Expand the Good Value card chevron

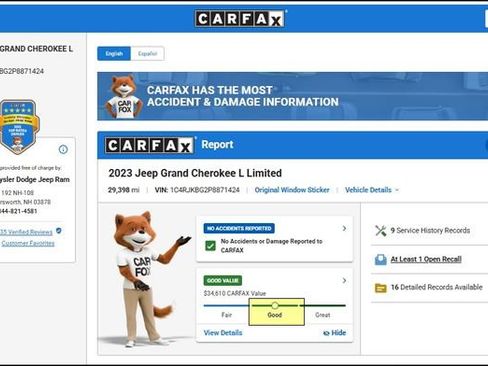click(x=344, y=281)
